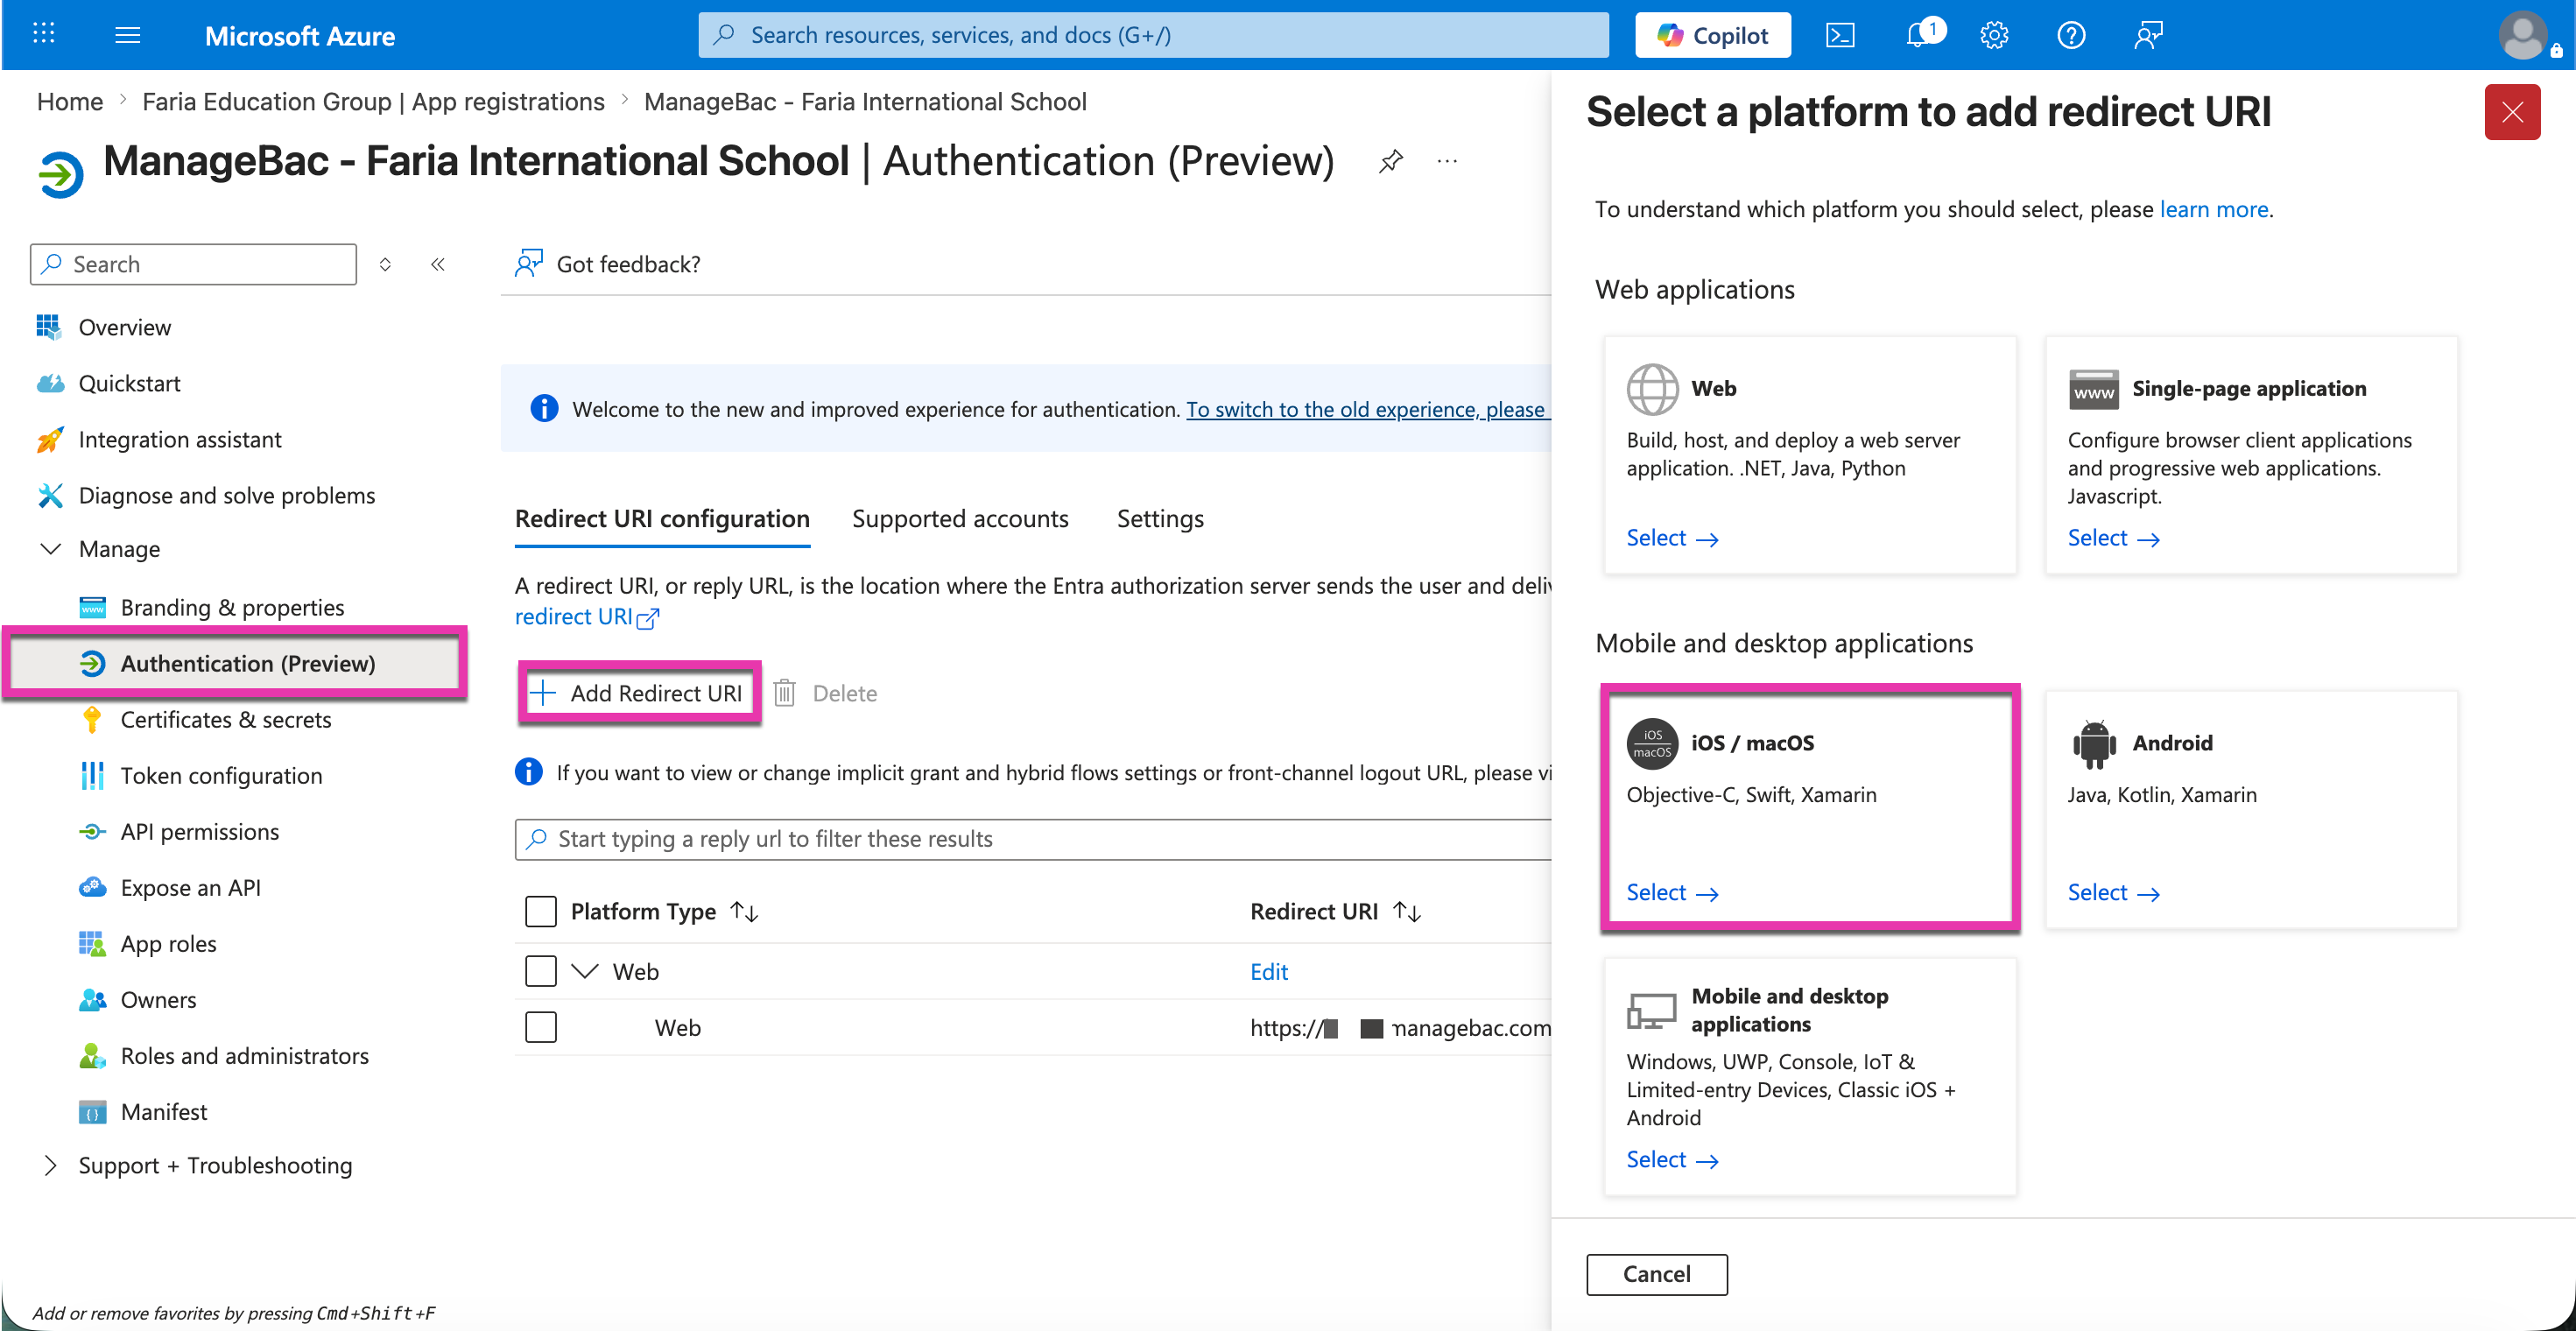Open the portal hamburger menu
Viewport: 2576px width, 1331px height.
pos(128,35)
